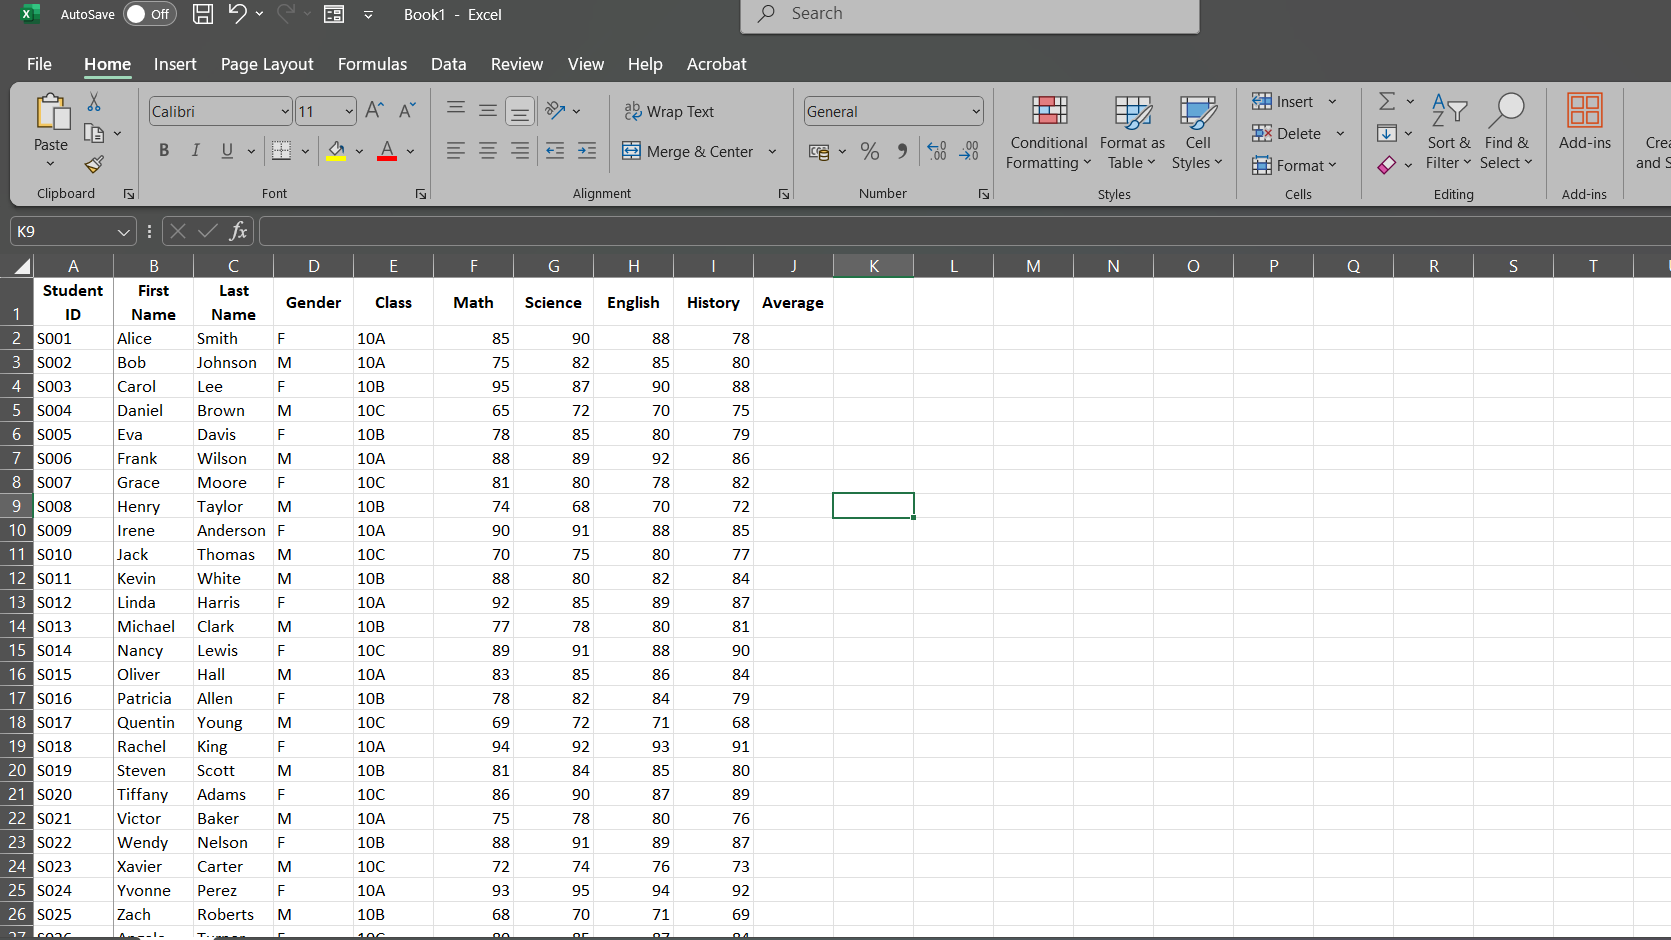Select column J header

793,266
